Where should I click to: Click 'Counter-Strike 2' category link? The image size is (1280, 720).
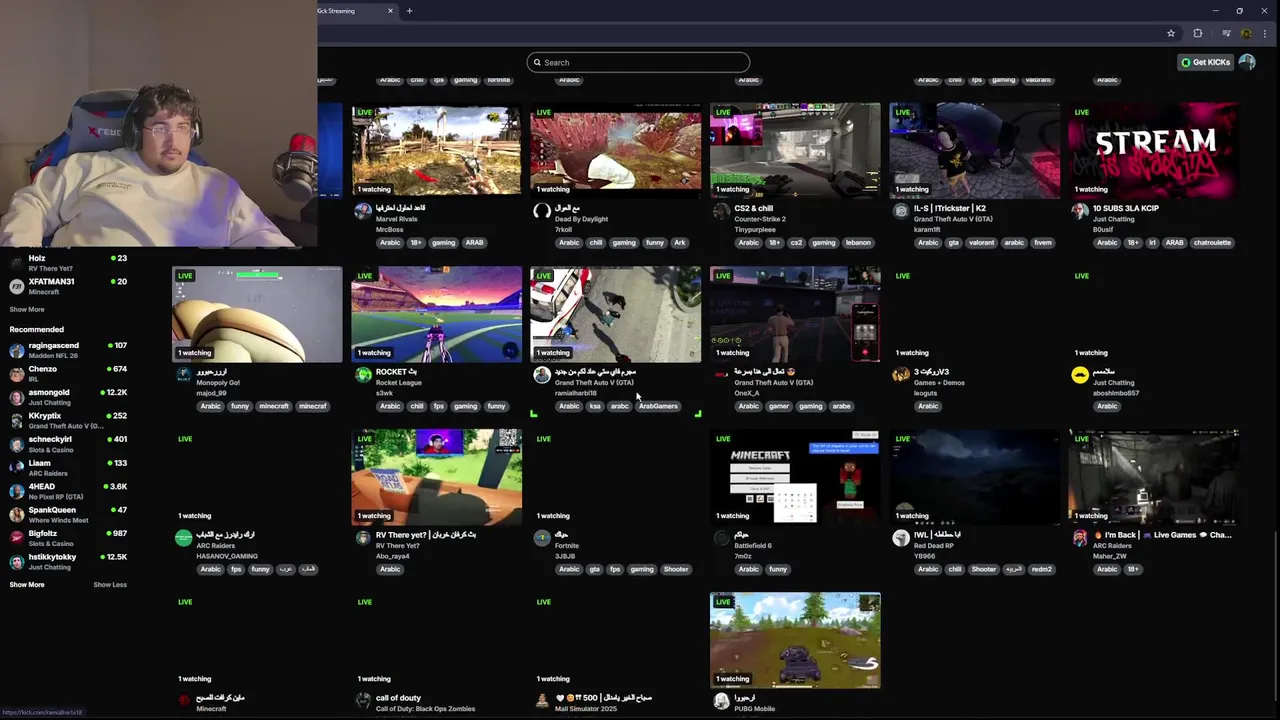(760, 219)
